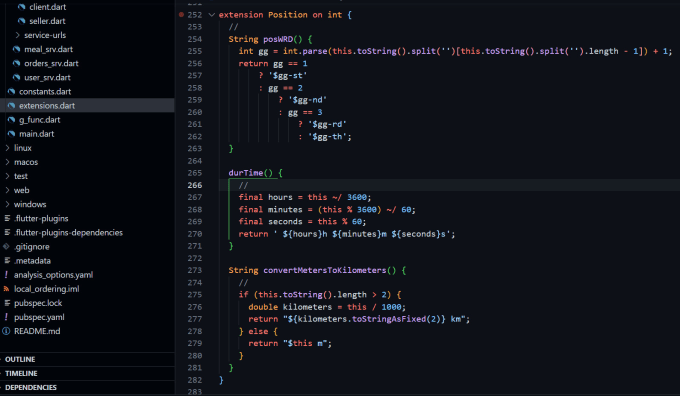Expand the macos folder
The height and width of the screenshot is (396, 680).
pyautogui.click(x=26, y=162)
